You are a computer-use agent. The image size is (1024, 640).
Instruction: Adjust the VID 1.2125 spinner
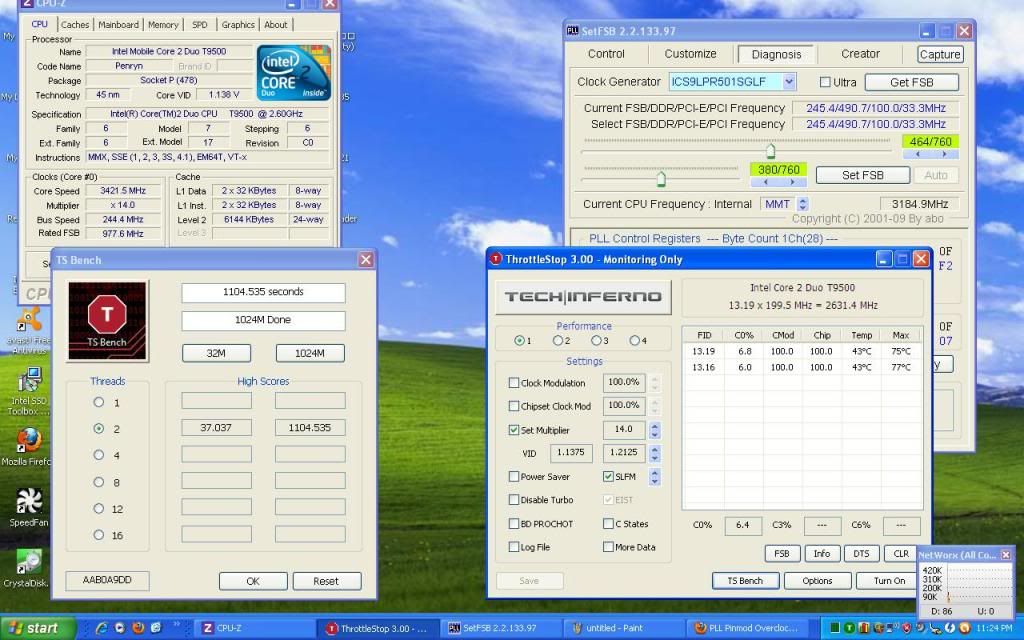tap(654, 453)
